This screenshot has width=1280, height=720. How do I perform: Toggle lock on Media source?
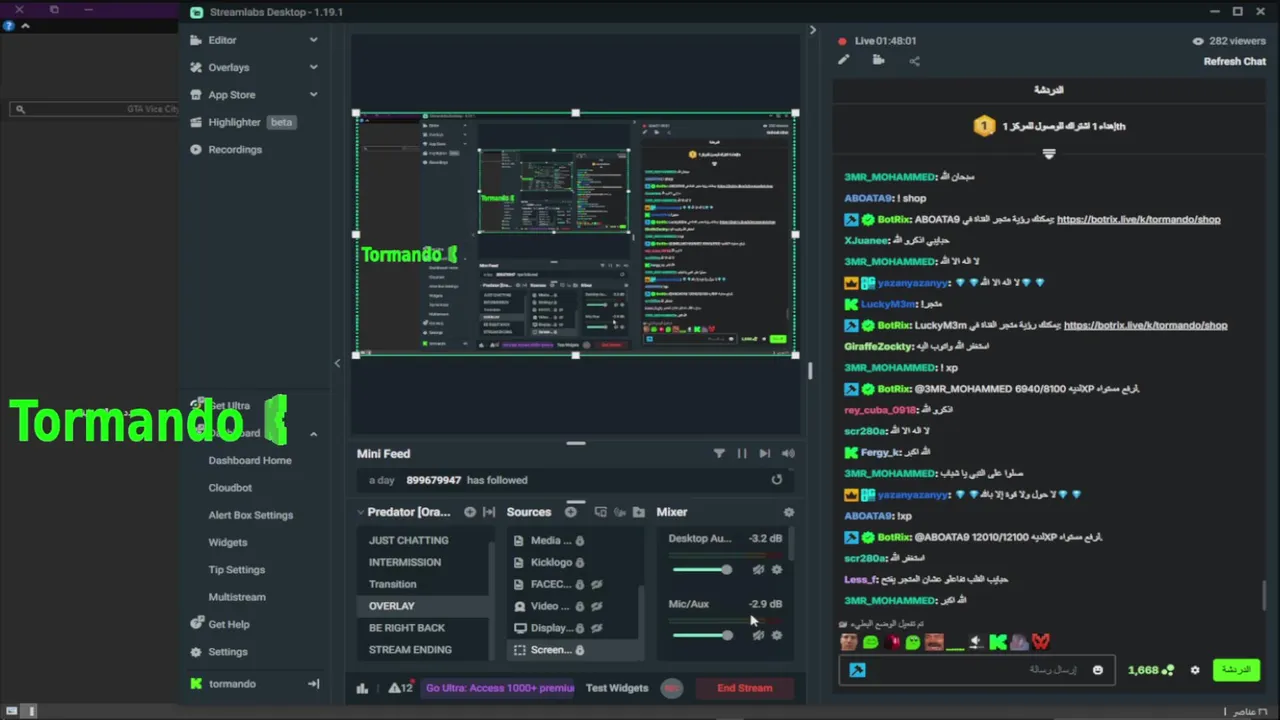point(580,541)
